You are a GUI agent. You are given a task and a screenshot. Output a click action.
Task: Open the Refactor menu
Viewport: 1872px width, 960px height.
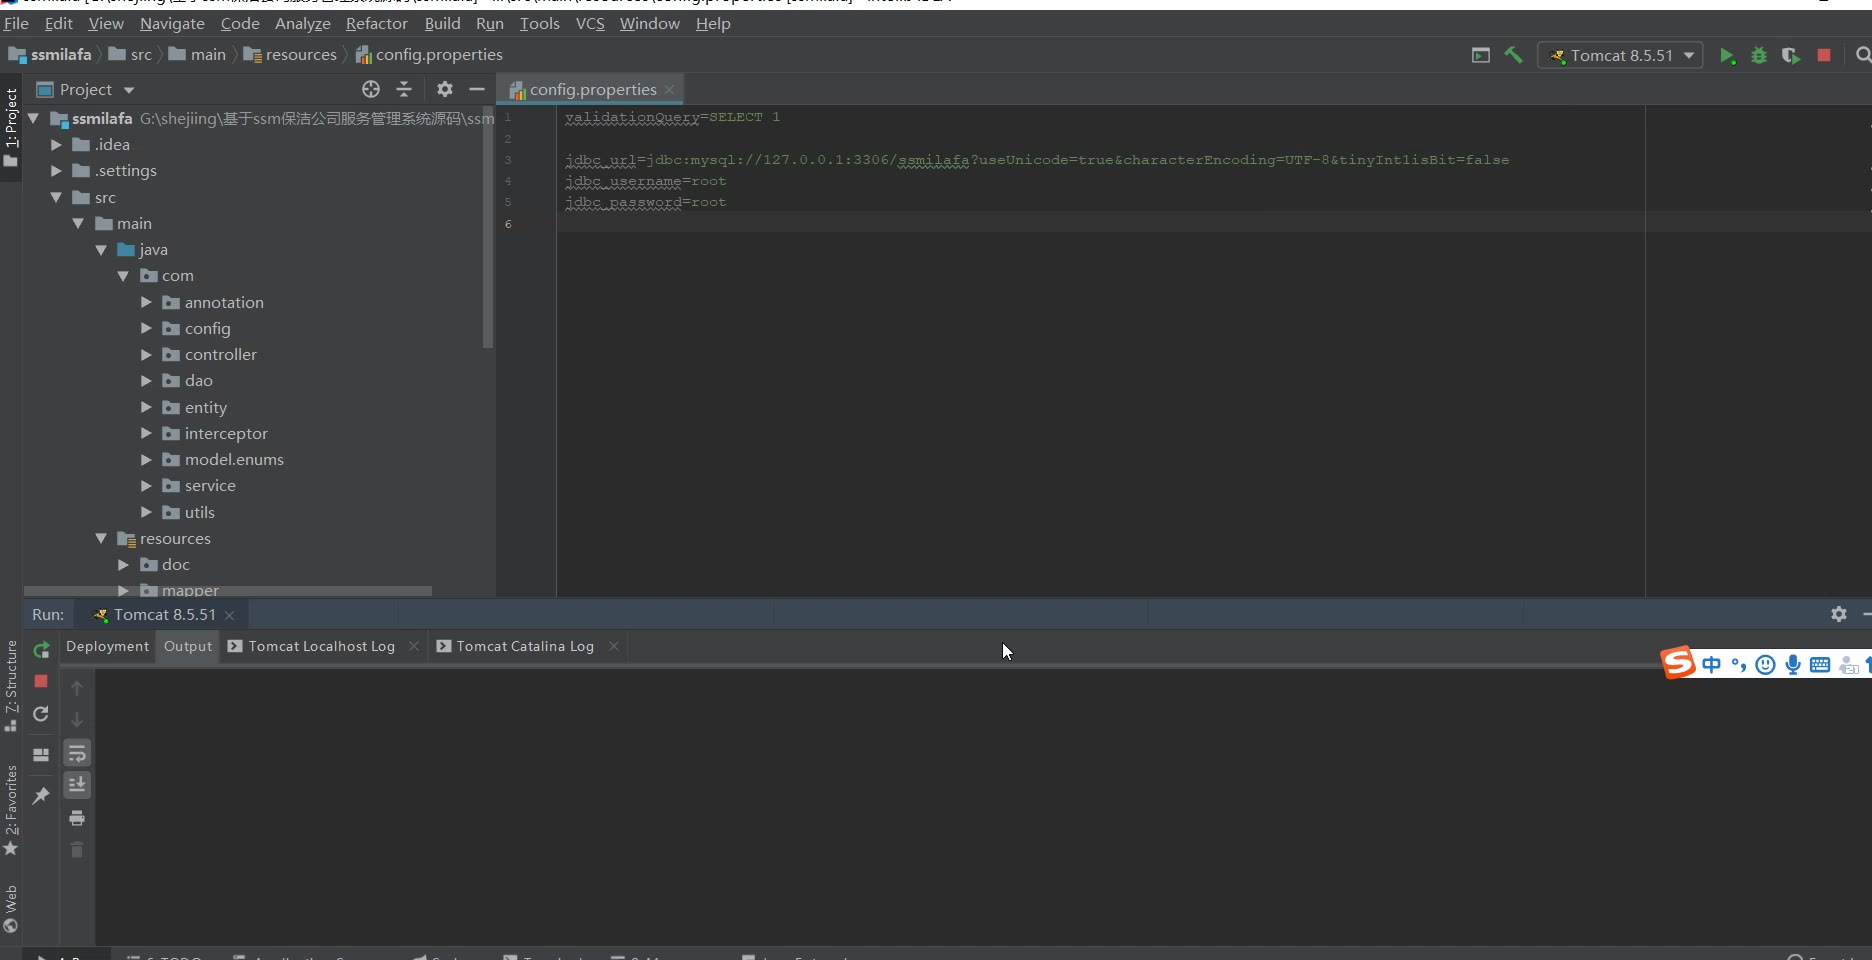(x=376, y=23)
